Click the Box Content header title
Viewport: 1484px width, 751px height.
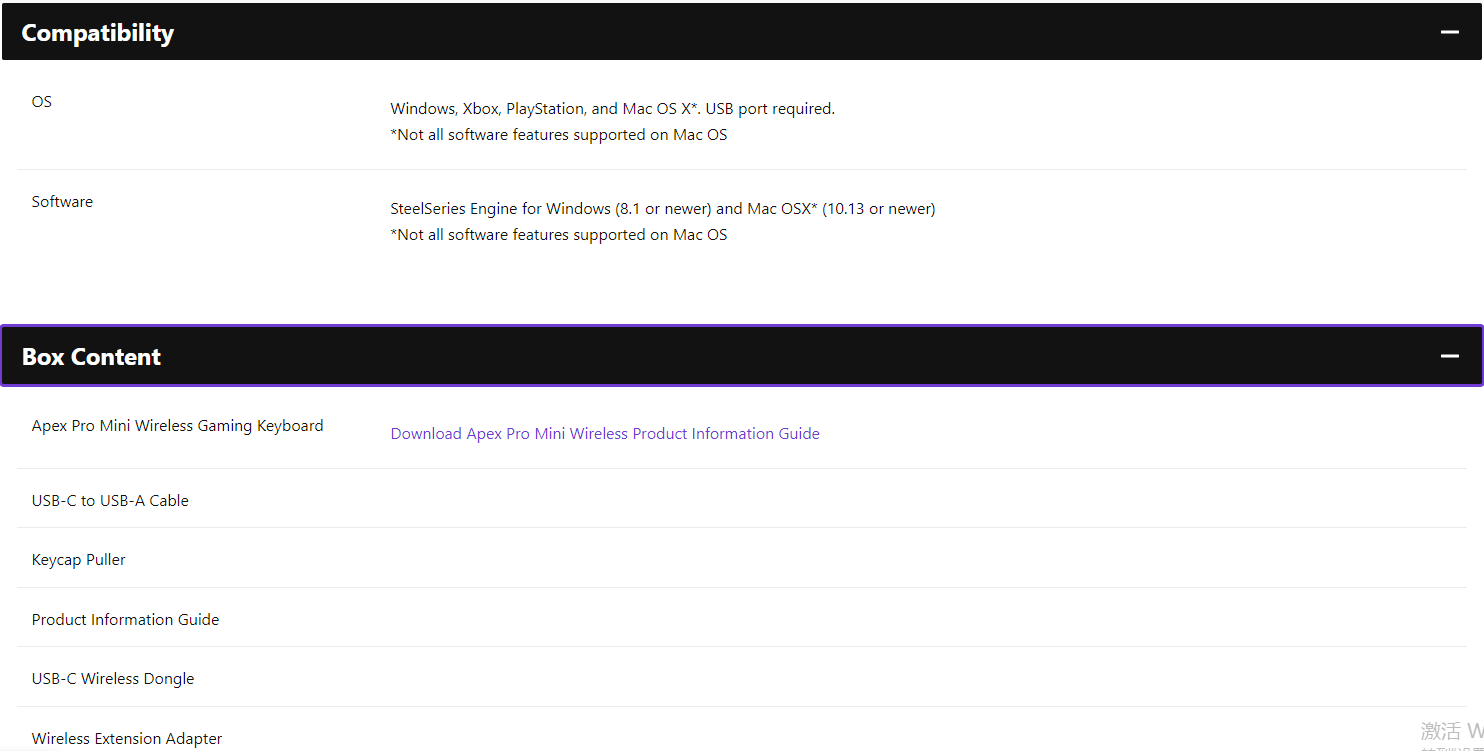tap(91, 357)
